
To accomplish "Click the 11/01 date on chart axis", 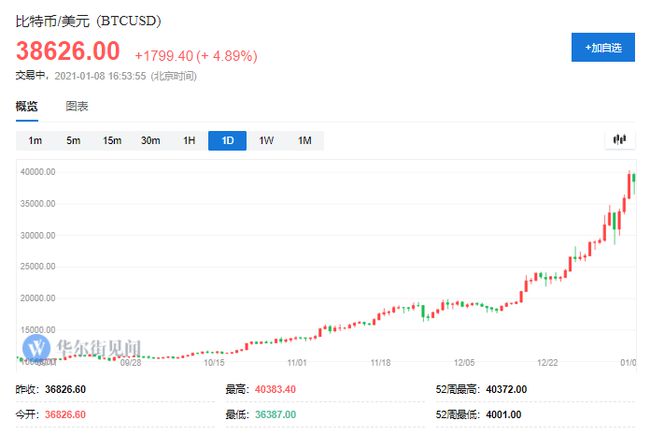I will pyautogui.click(x=297, y=364).
